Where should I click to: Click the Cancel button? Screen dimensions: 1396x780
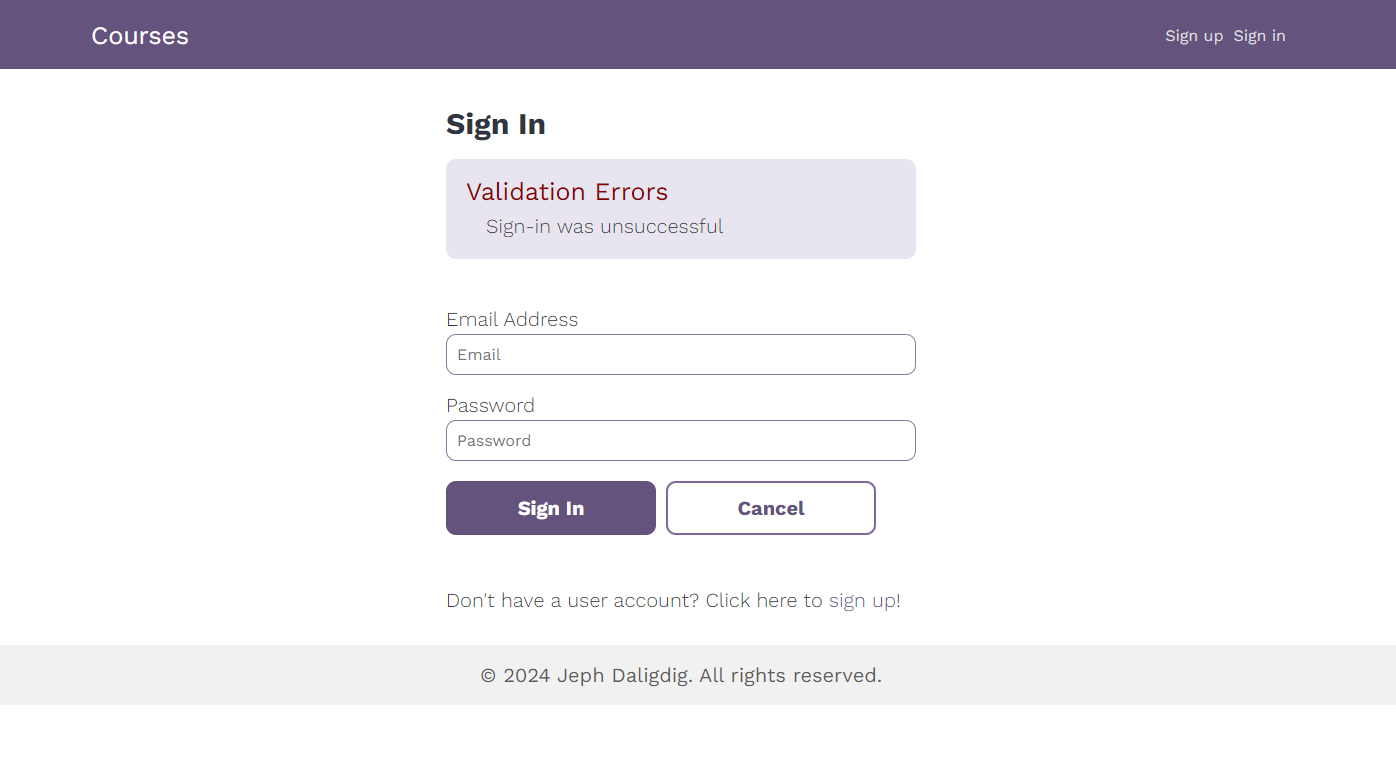pyautogui.click(x=771, y=508)
